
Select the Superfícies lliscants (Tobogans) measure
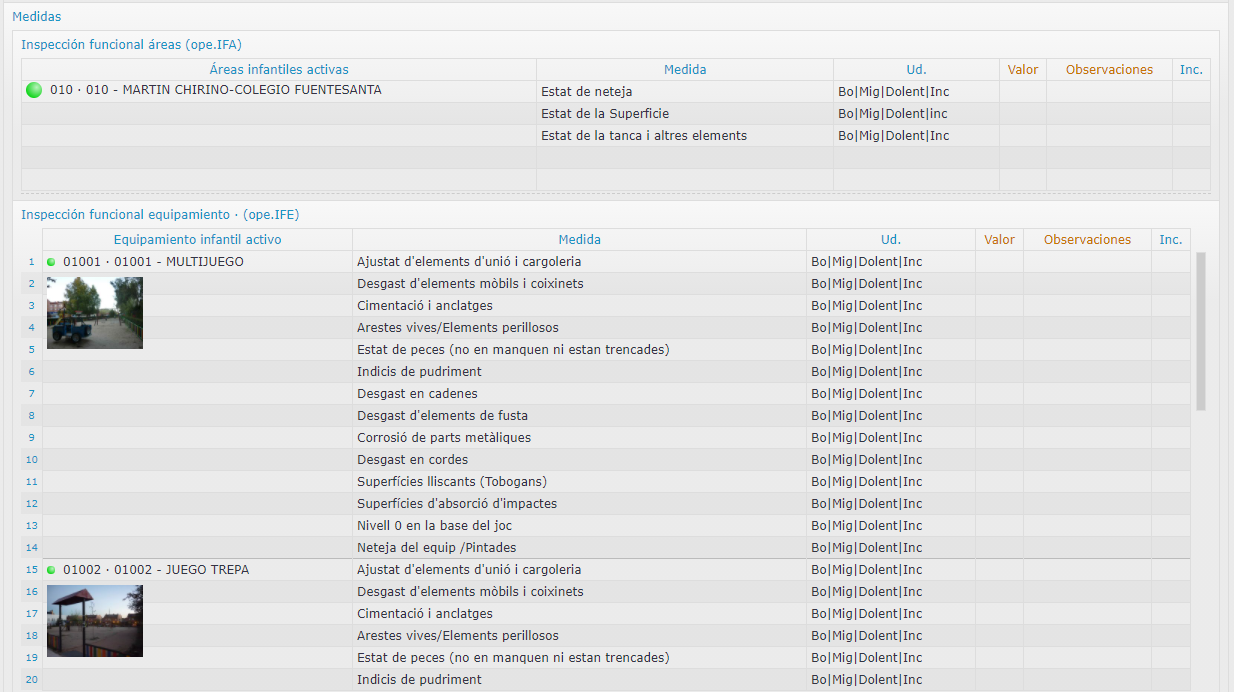pos(452,482)
